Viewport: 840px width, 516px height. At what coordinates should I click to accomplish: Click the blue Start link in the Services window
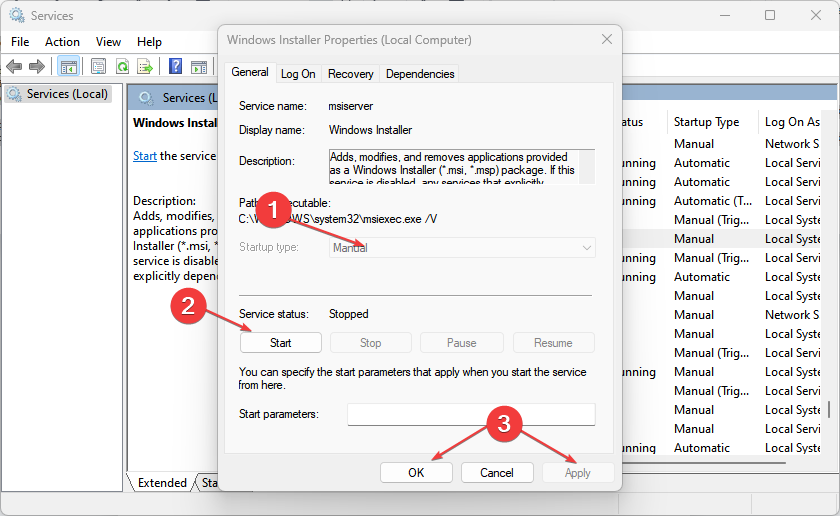(x=145, y=156)
